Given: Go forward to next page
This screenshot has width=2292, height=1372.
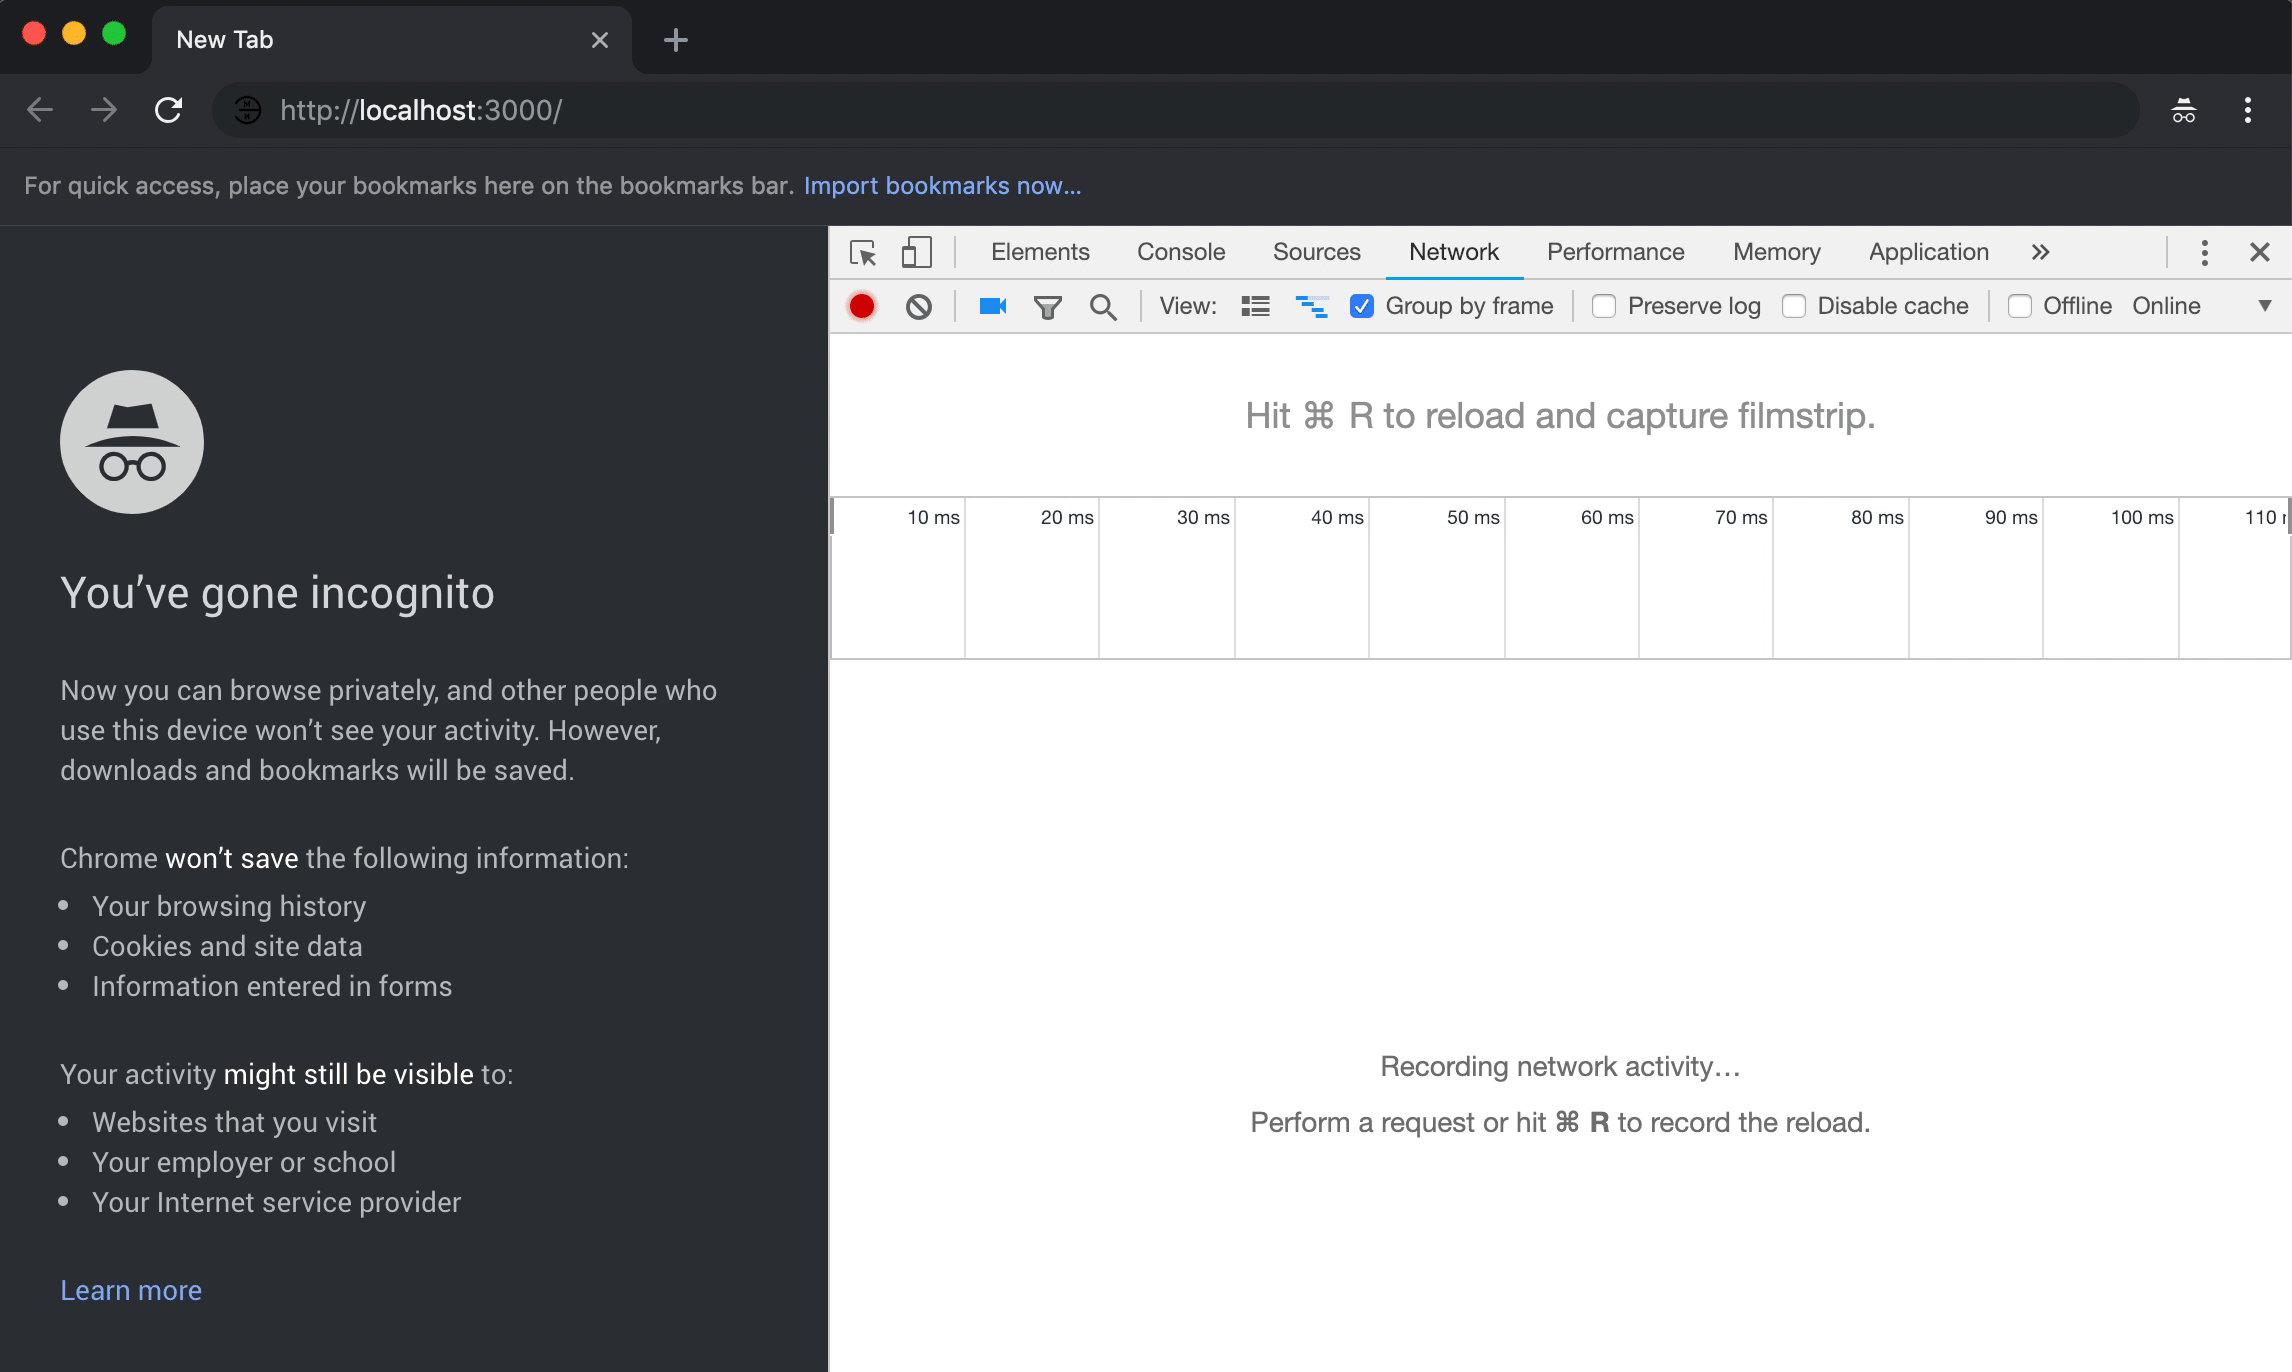Looking at the screenshot, I should 104,110.
